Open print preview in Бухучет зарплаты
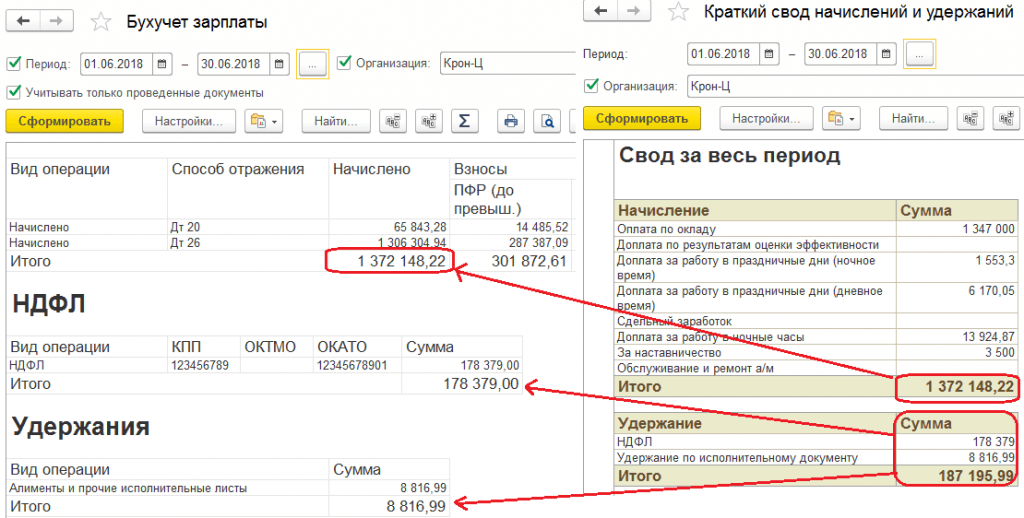The image size is (1024, 518). [x=547, y=121]
